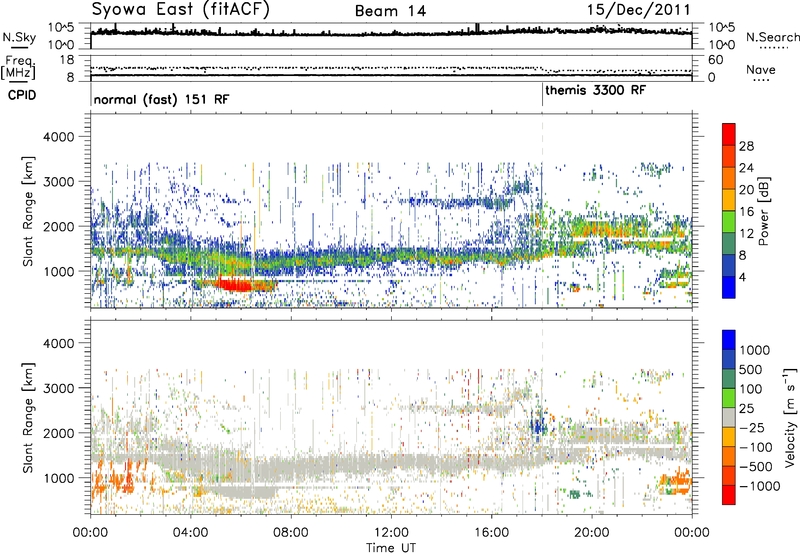Viewport: 800px width, 554px height.
Task: Click the '4000' tick on the power panel
Action: click(58, 137)
